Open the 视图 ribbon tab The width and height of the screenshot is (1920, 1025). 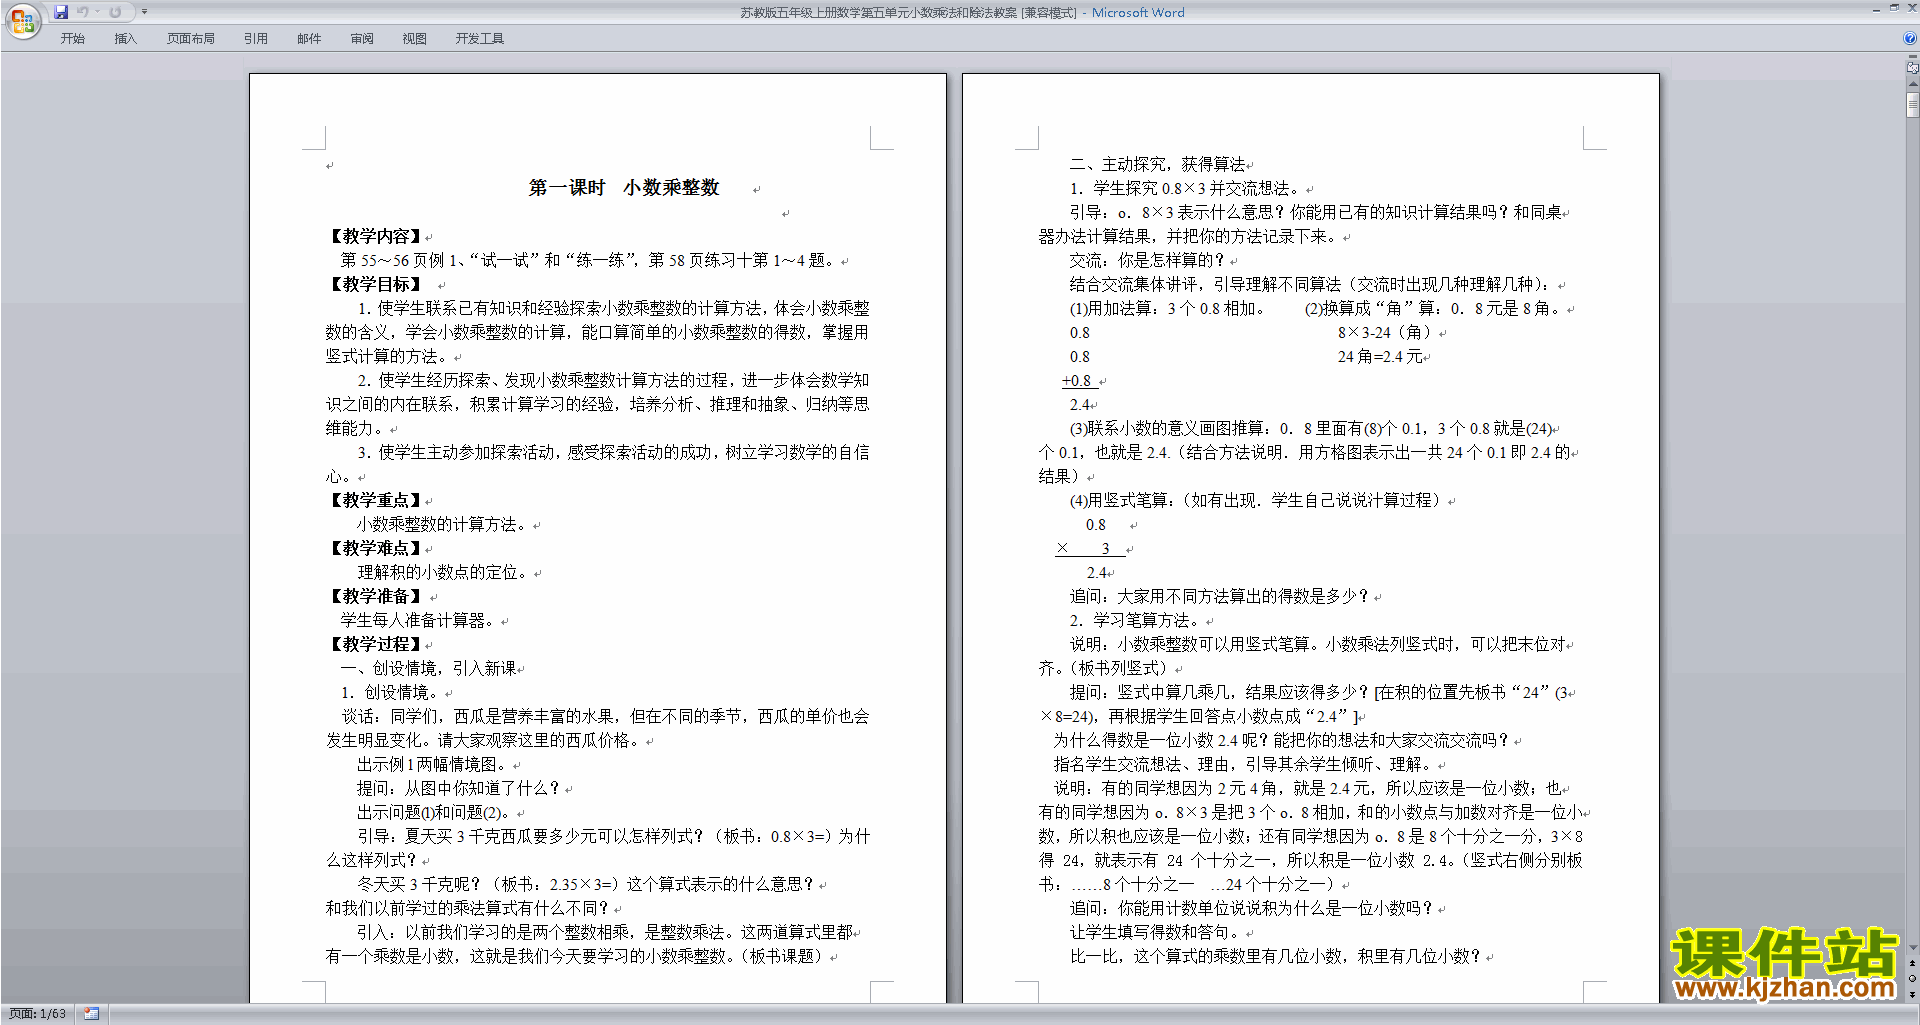[x=415, y=39]
